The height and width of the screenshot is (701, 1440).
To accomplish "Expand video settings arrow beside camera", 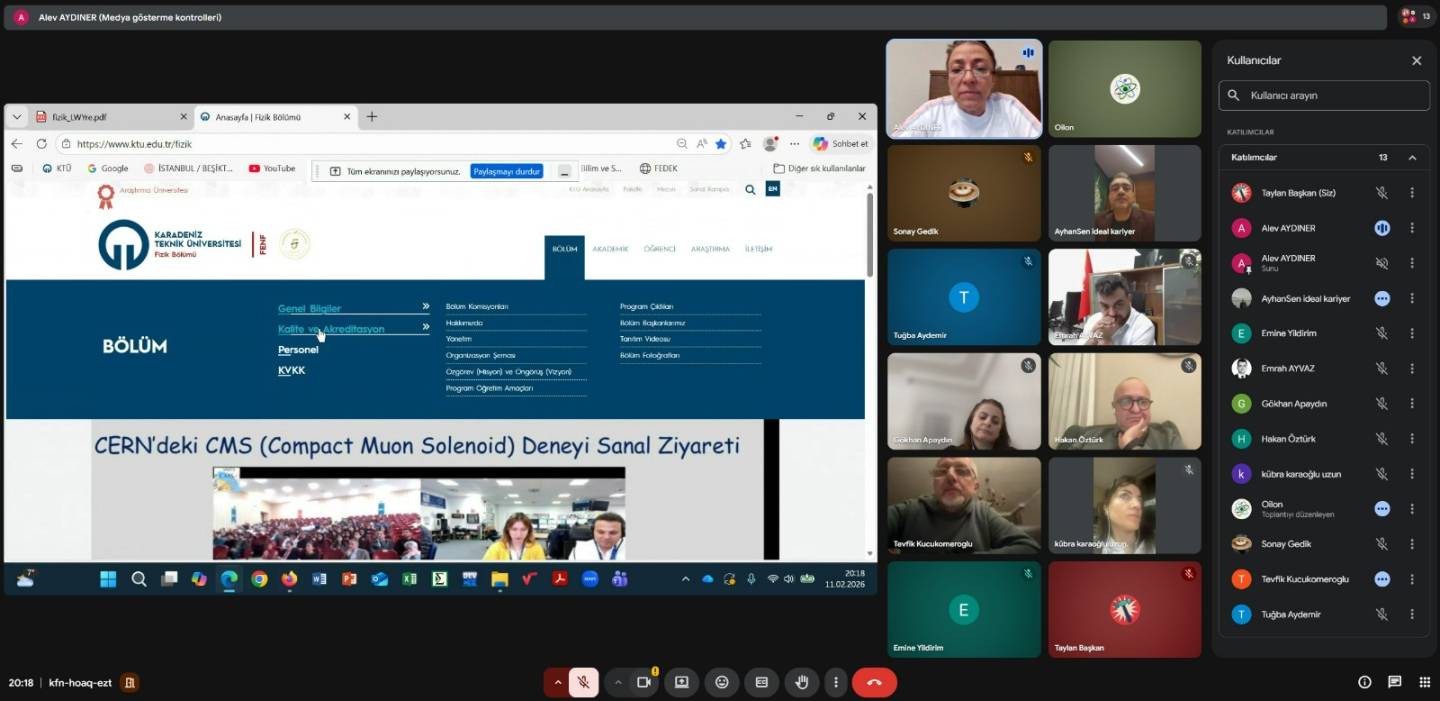I will coord(618,682).
